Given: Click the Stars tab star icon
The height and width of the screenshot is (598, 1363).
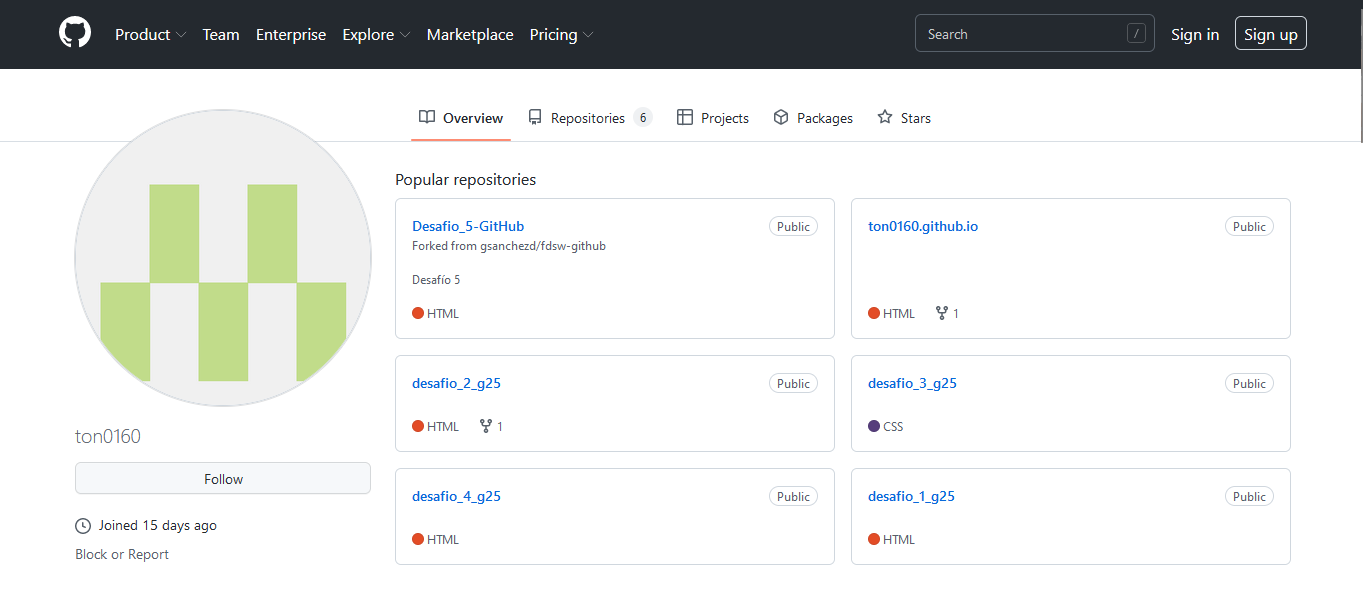Looking at the screenshot, I should click(x=885, y=117).
